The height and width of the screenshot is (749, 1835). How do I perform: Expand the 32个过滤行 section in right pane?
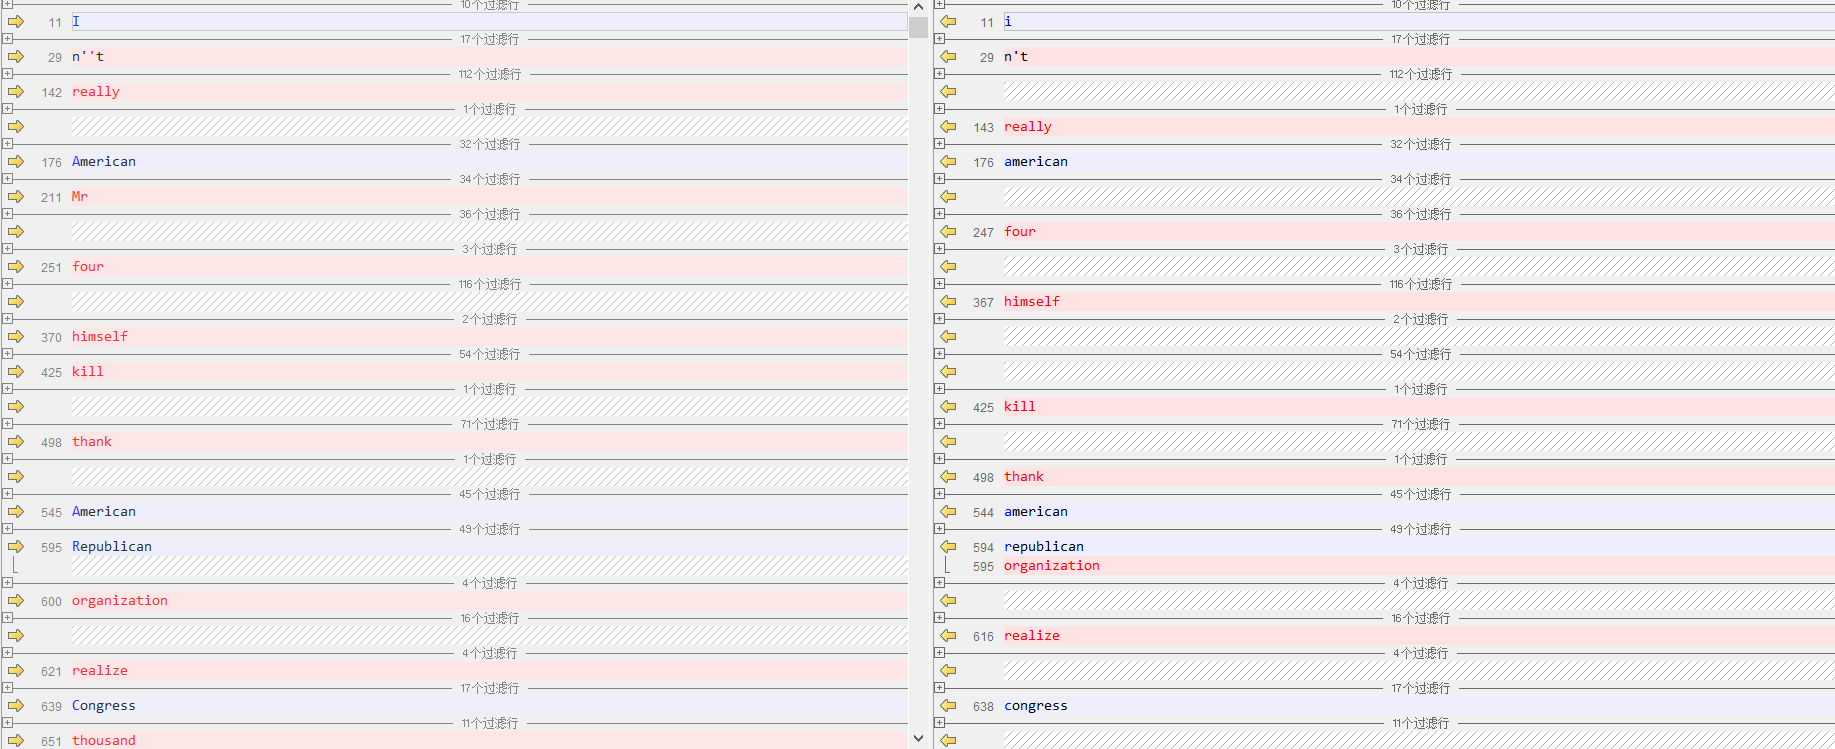(x=939, y=144)
